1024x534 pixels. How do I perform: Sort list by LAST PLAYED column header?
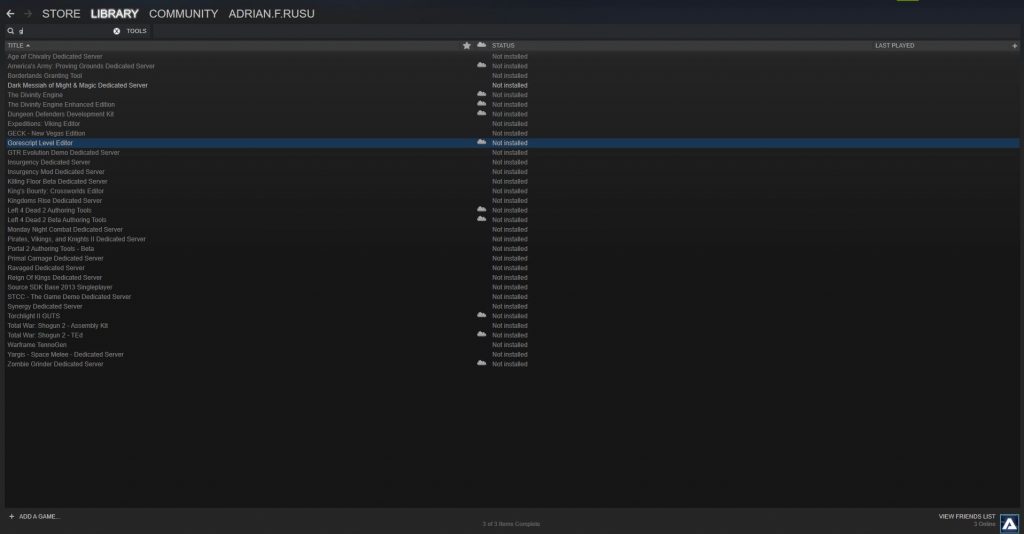[x=895, y=46]
